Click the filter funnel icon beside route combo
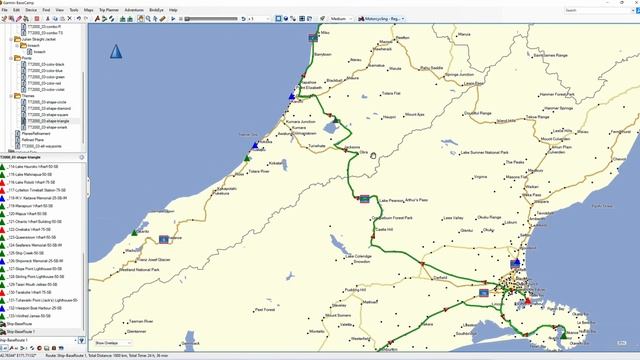 tap(82, 340)
